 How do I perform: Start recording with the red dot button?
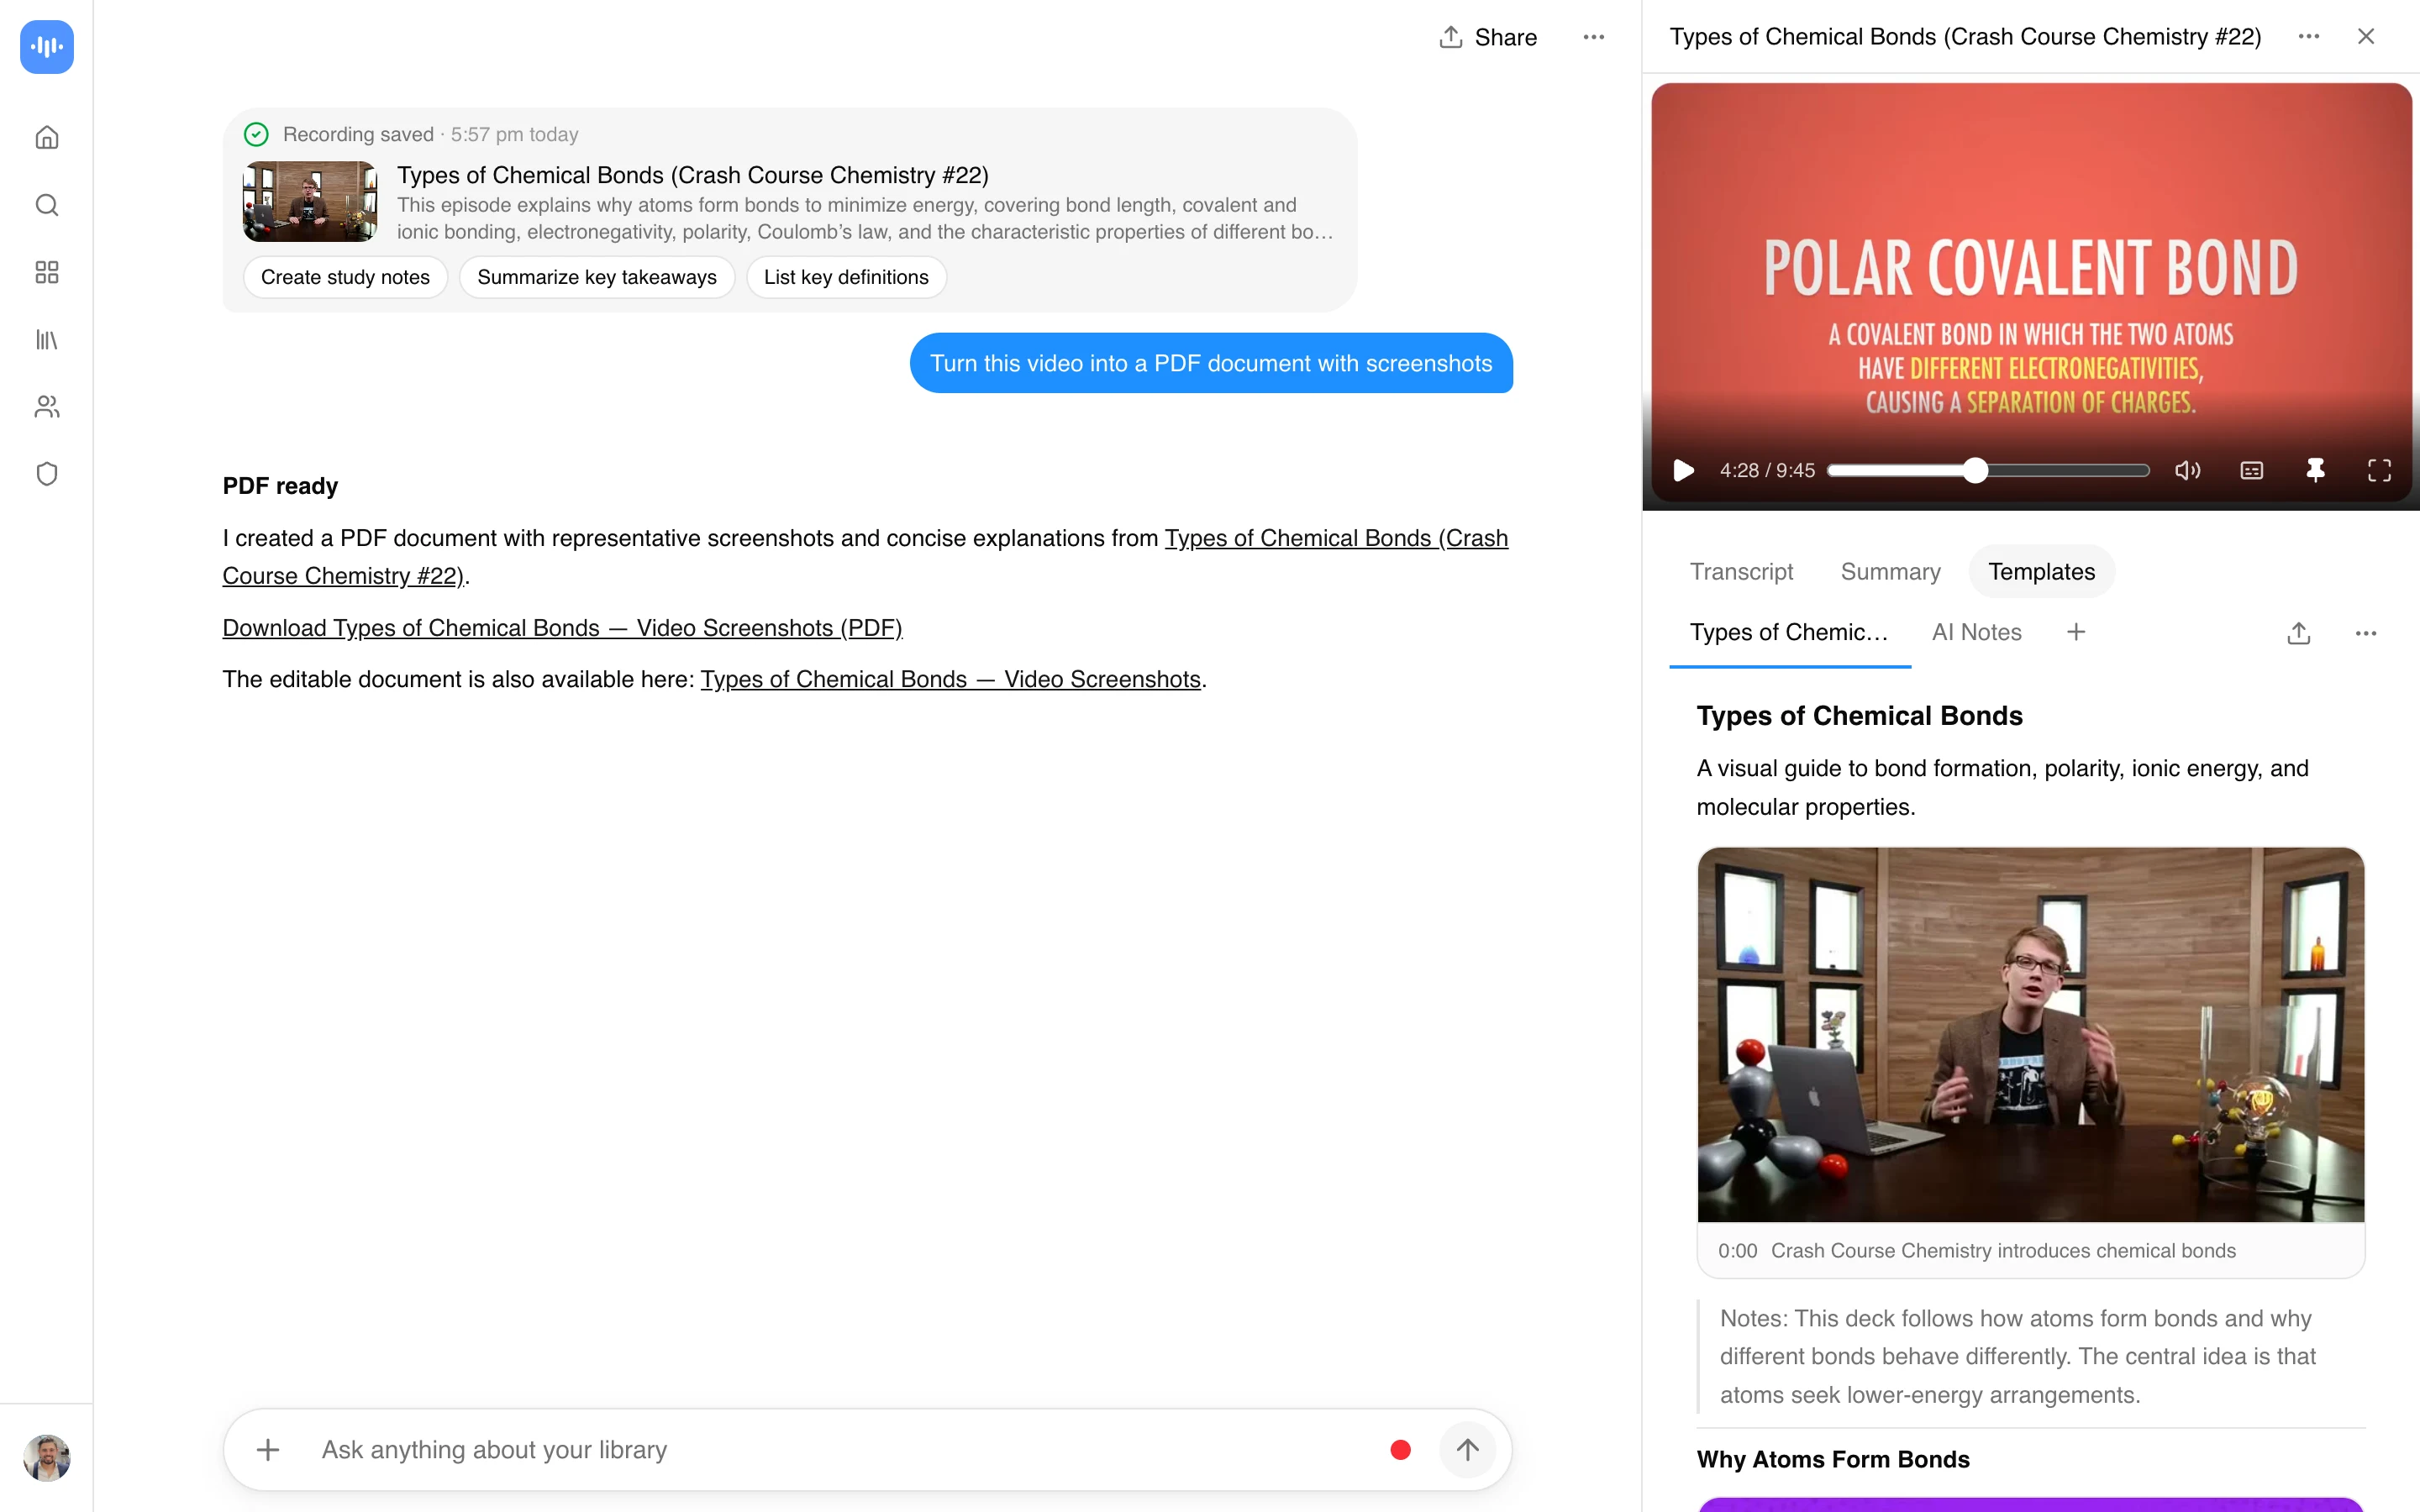point(1400,1449)
